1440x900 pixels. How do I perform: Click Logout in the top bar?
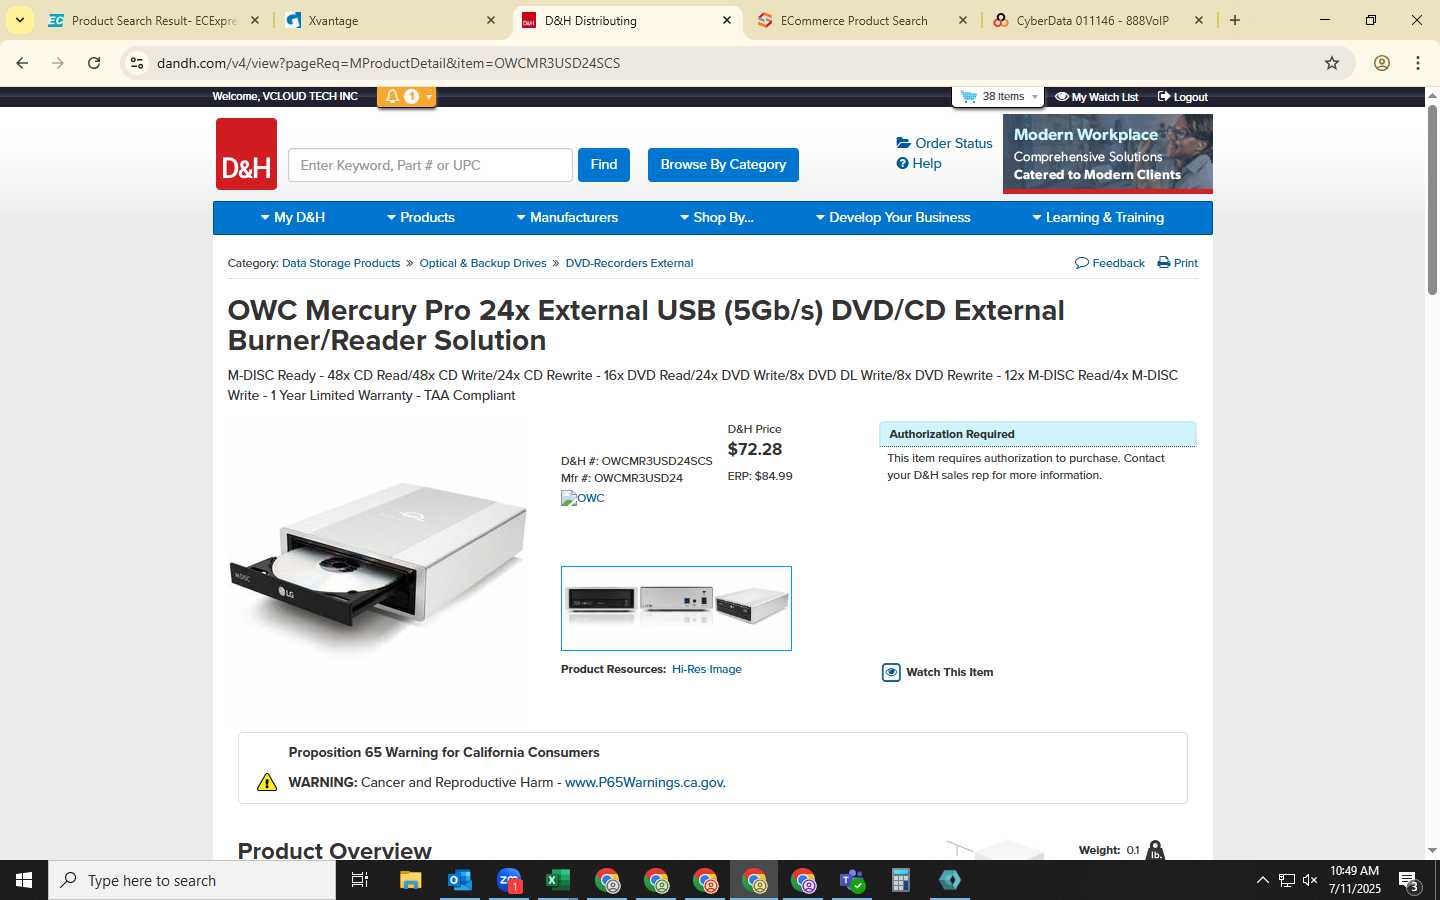(x=1183, y=97)
